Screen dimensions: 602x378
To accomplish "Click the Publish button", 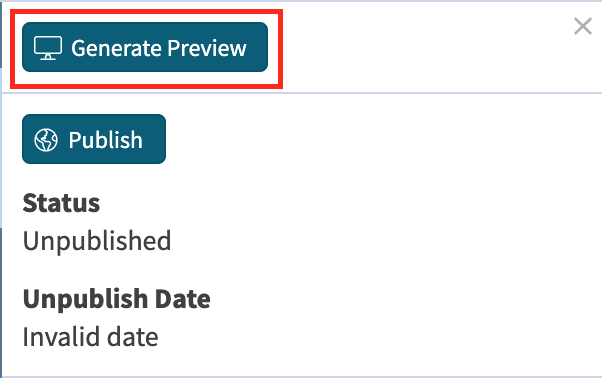I will tap(94, 139).
